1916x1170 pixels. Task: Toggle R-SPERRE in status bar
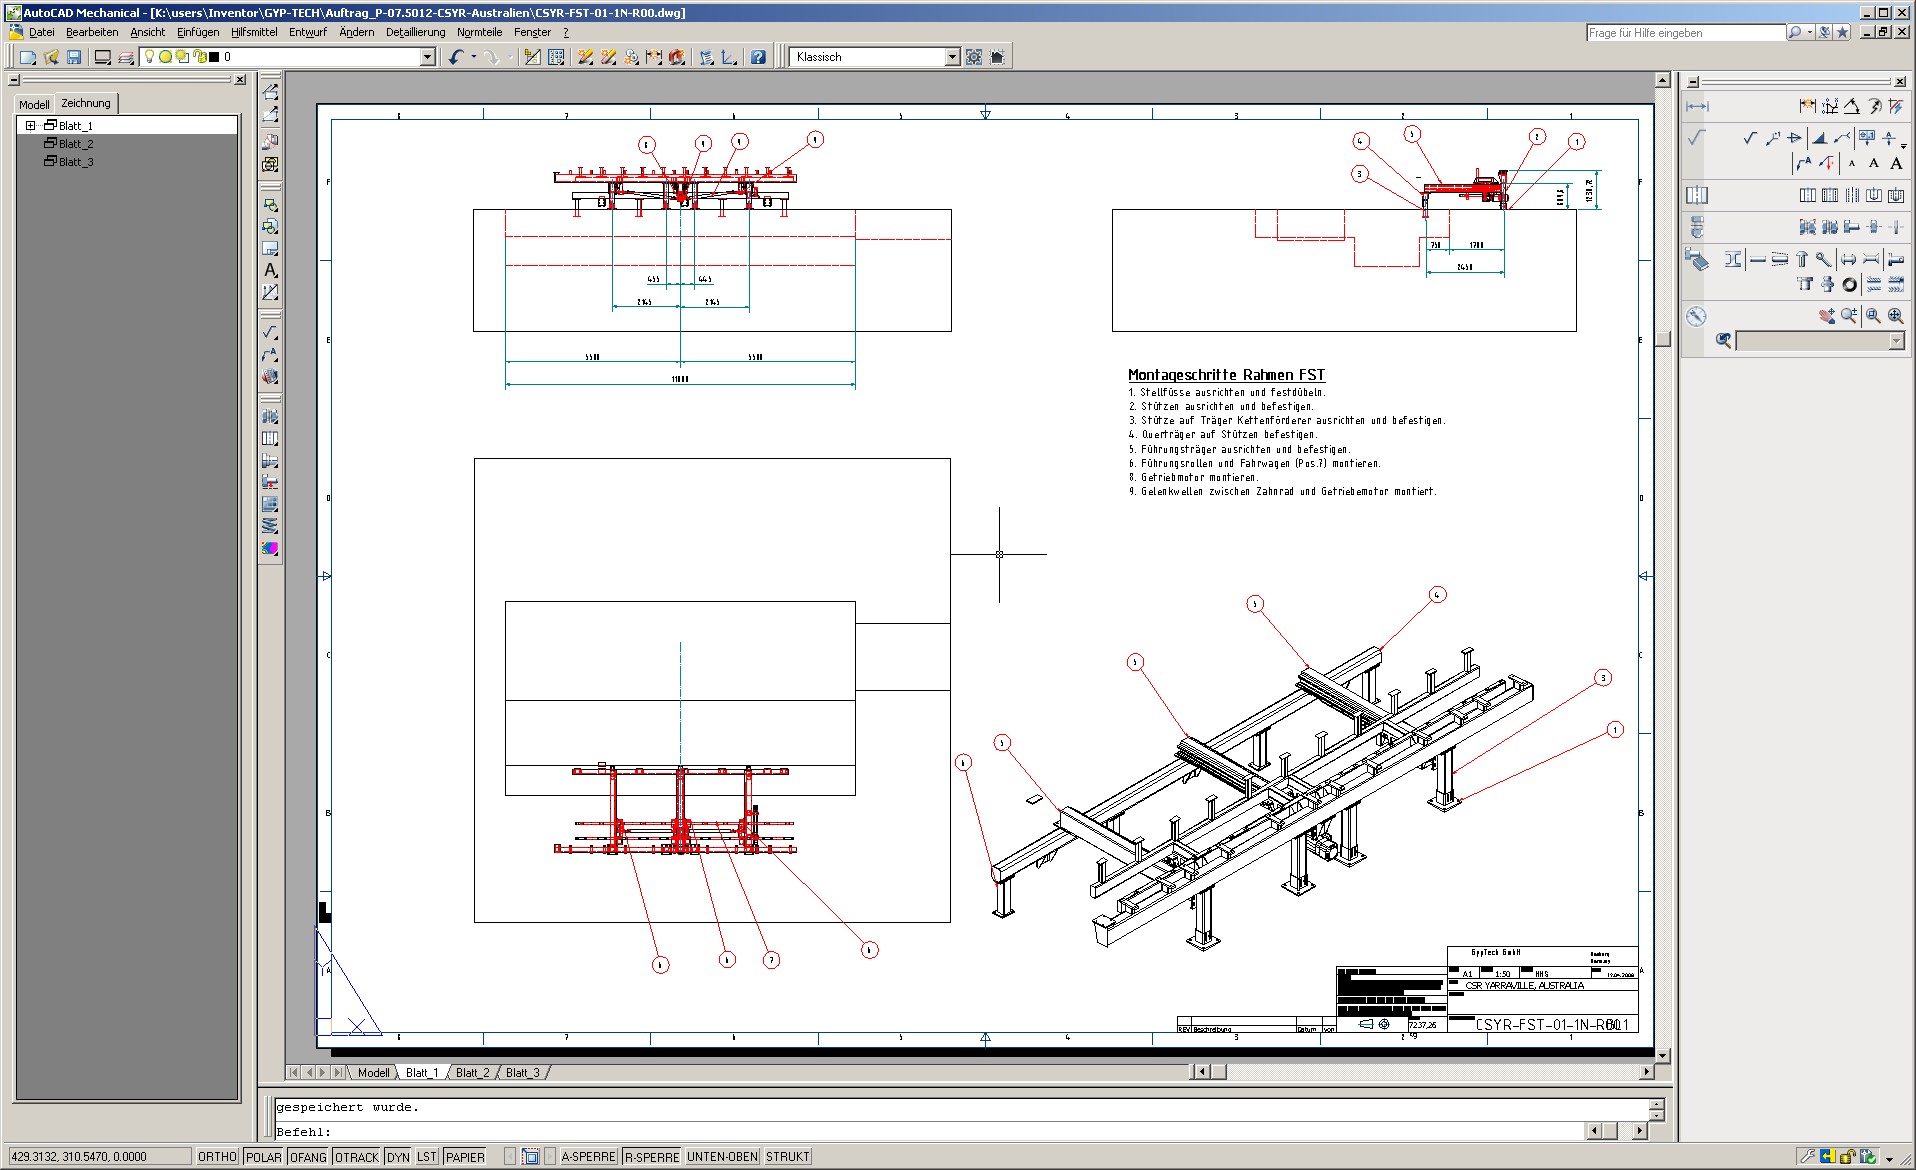(x=652, y=1157)
